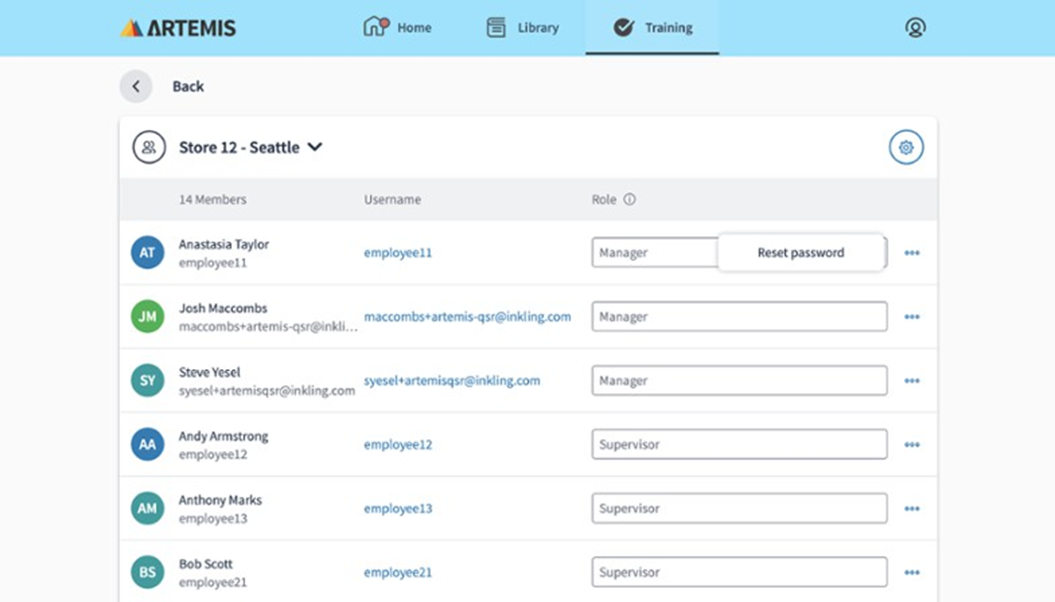Open store settings gear icon
Viewport: 1055px width, 602px height.
click(905, 147)
